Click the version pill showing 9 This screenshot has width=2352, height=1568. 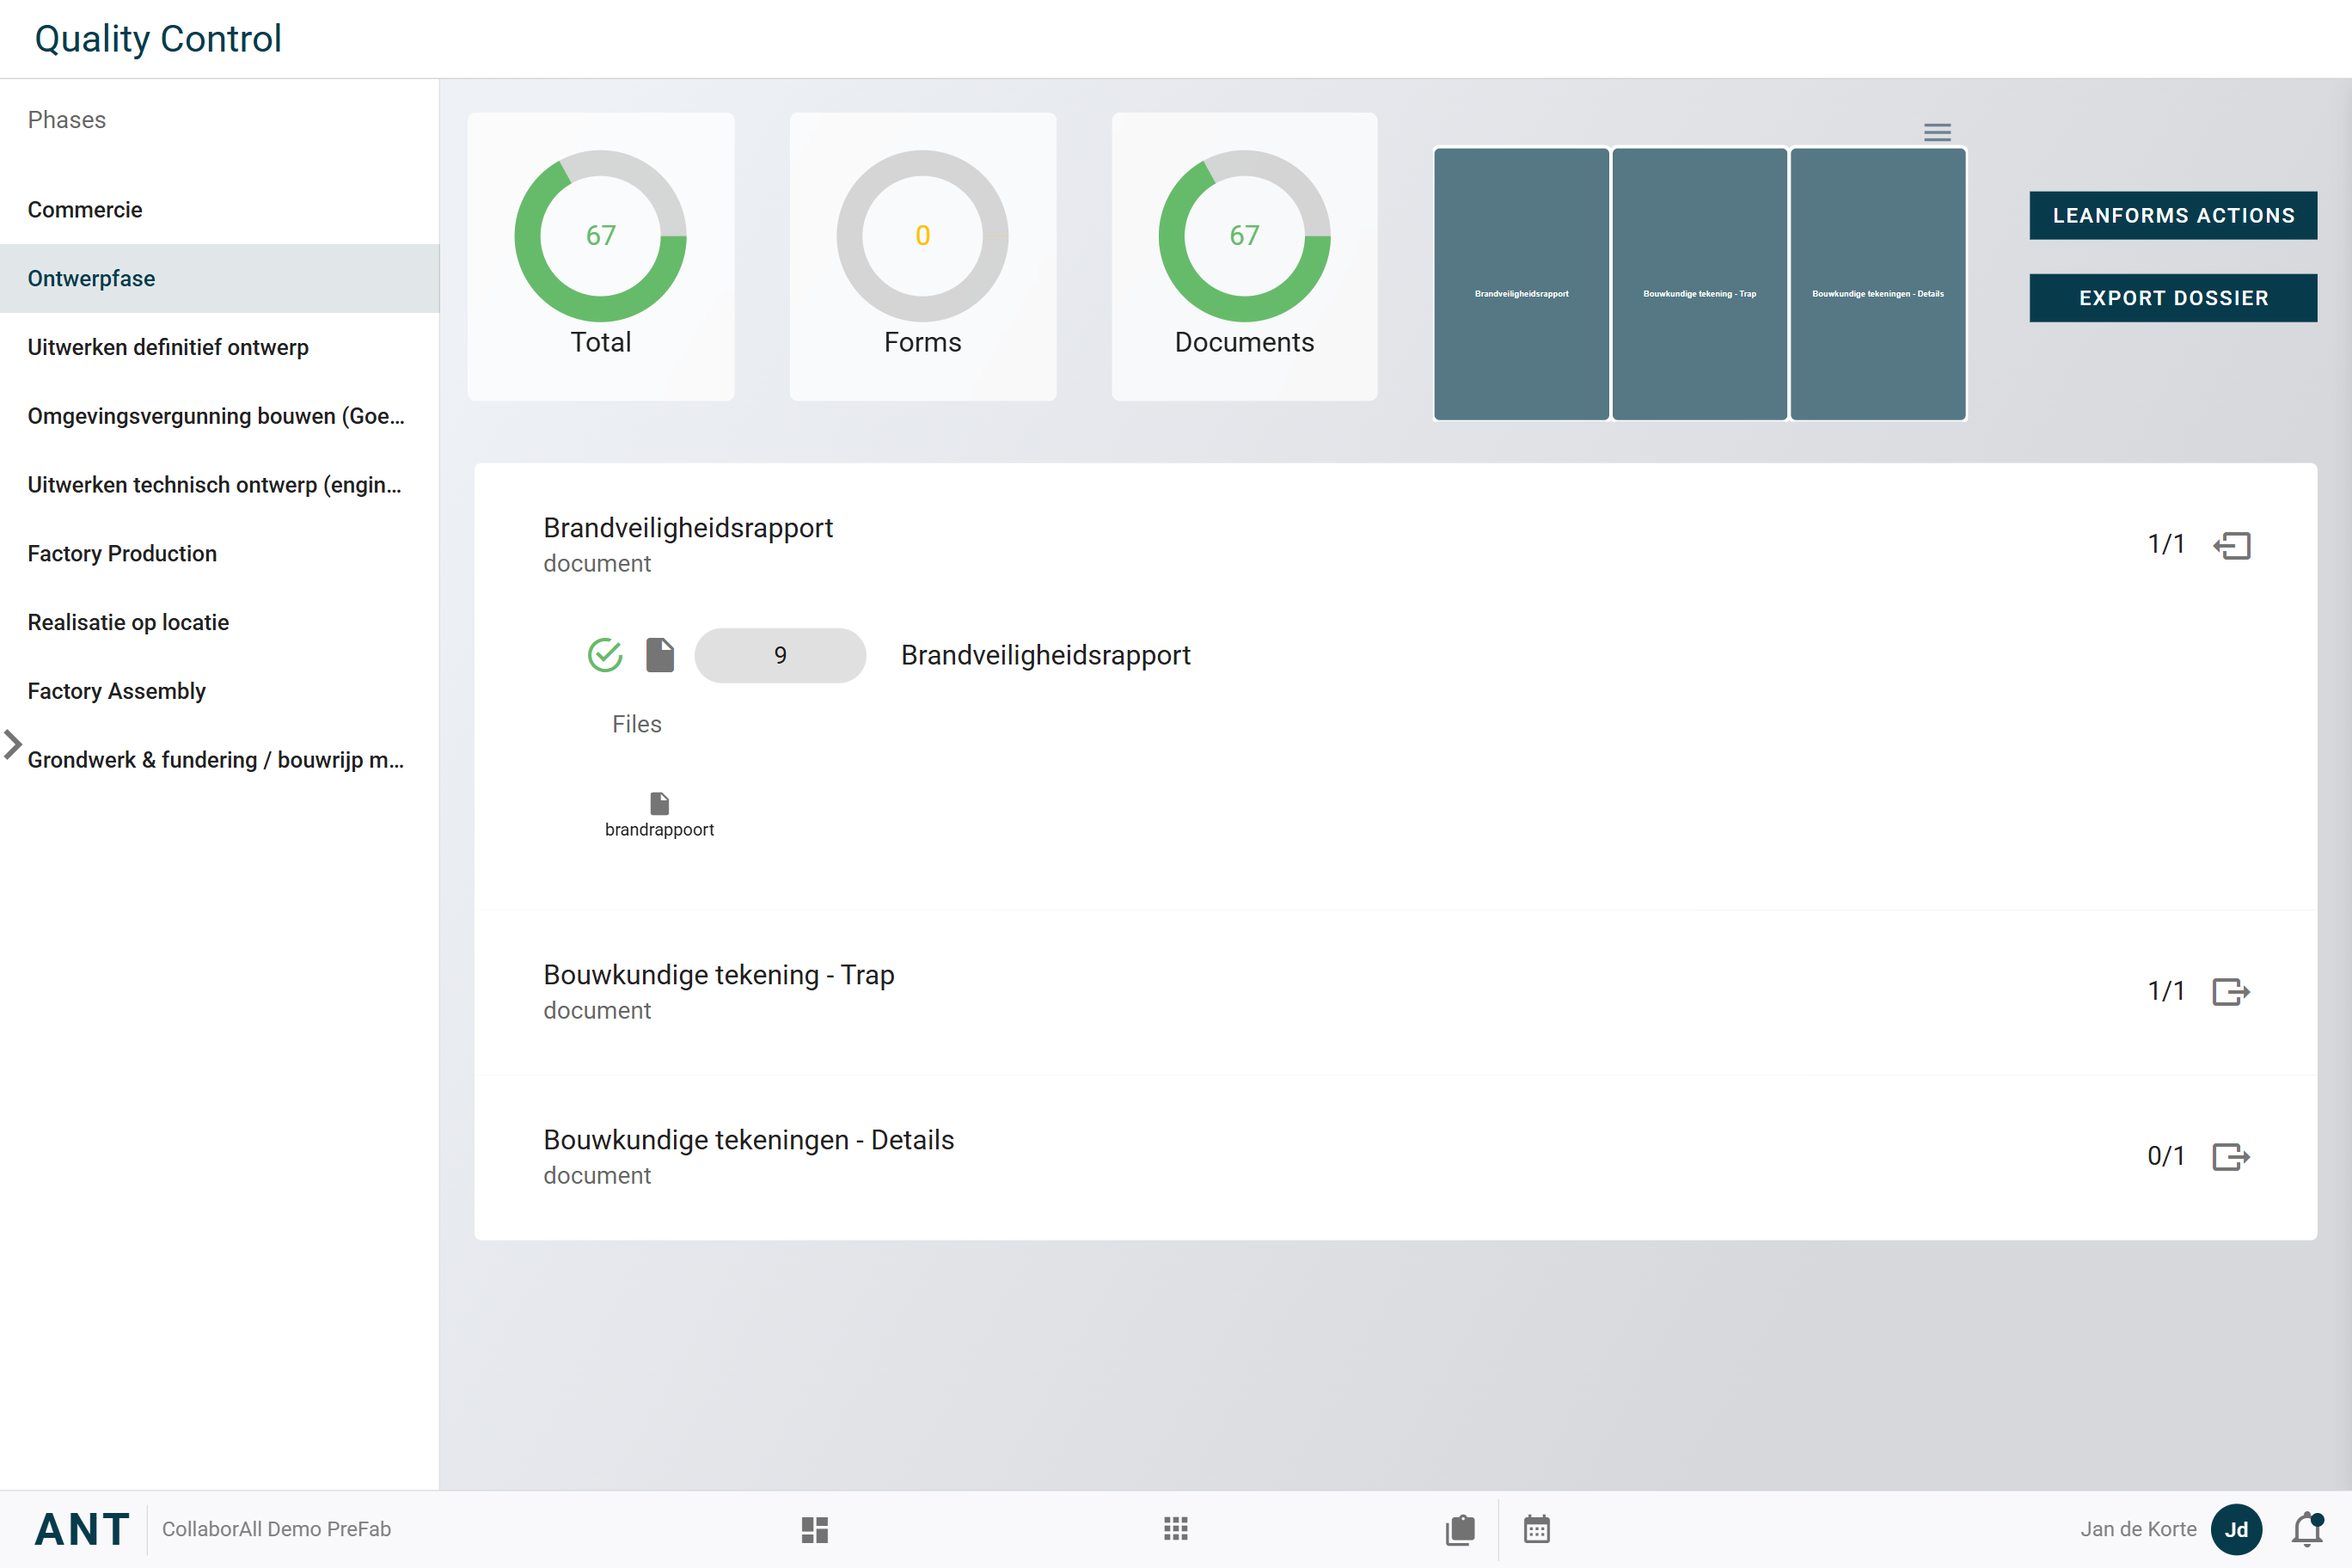(x=780, y=656)
